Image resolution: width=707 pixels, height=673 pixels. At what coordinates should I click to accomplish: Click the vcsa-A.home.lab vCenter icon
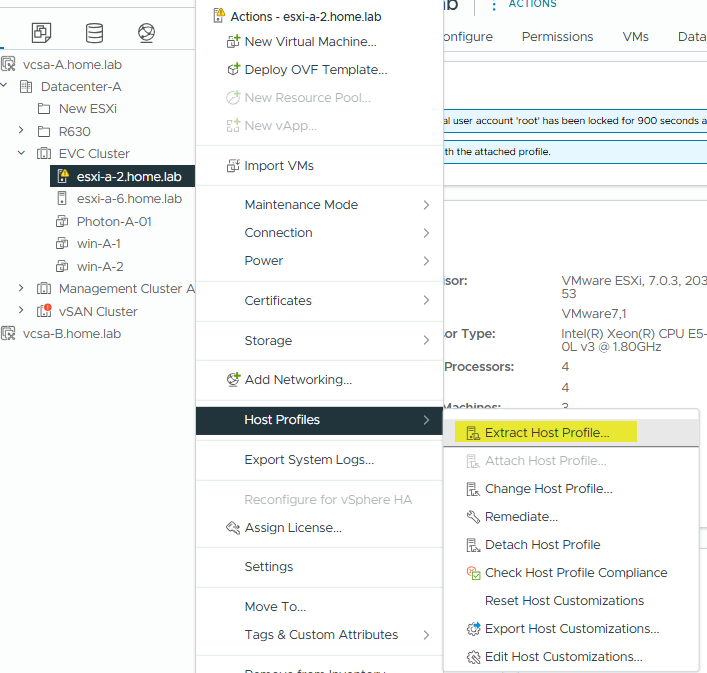(8, 64)
